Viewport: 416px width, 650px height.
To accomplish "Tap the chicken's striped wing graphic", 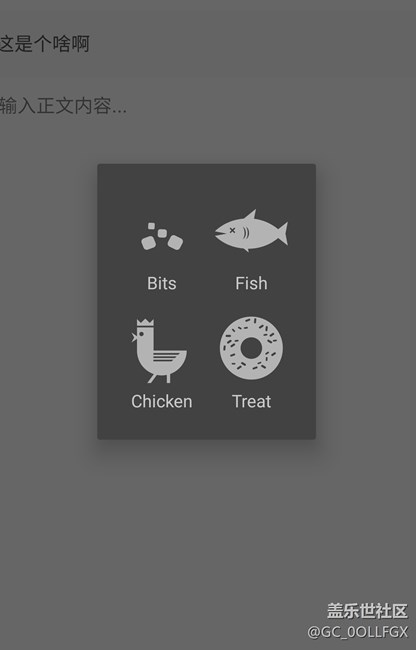I will tap(169, 357).
